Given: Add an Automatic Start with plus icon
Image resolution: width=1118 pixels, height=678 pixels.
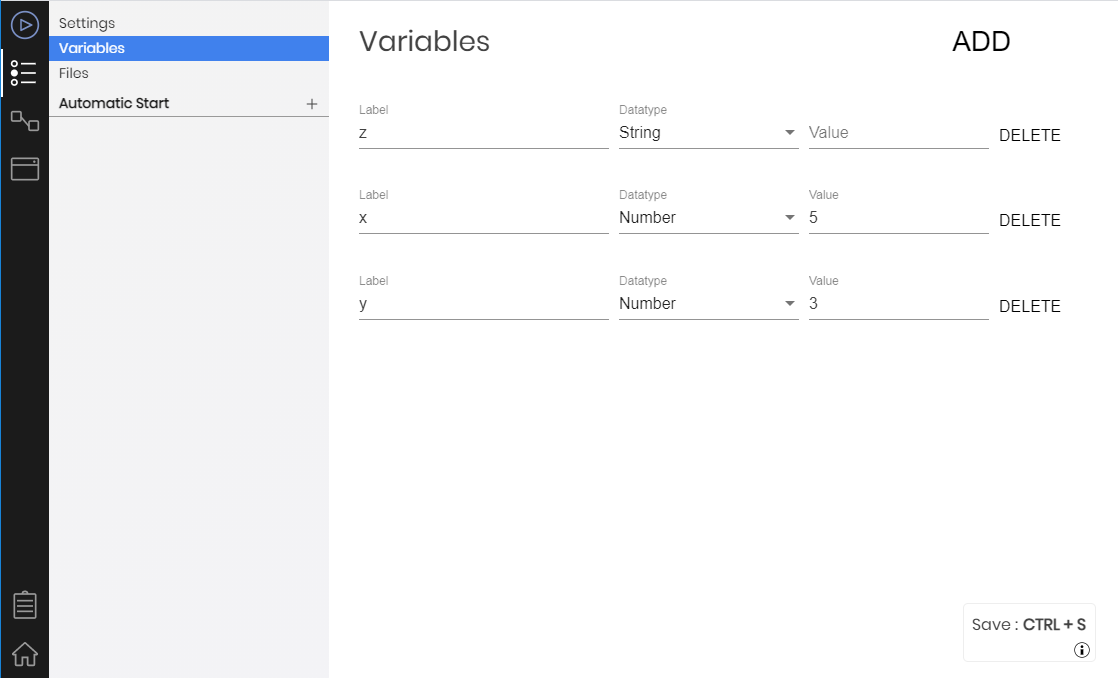Looking at the screenshot, I should (312, 104).
